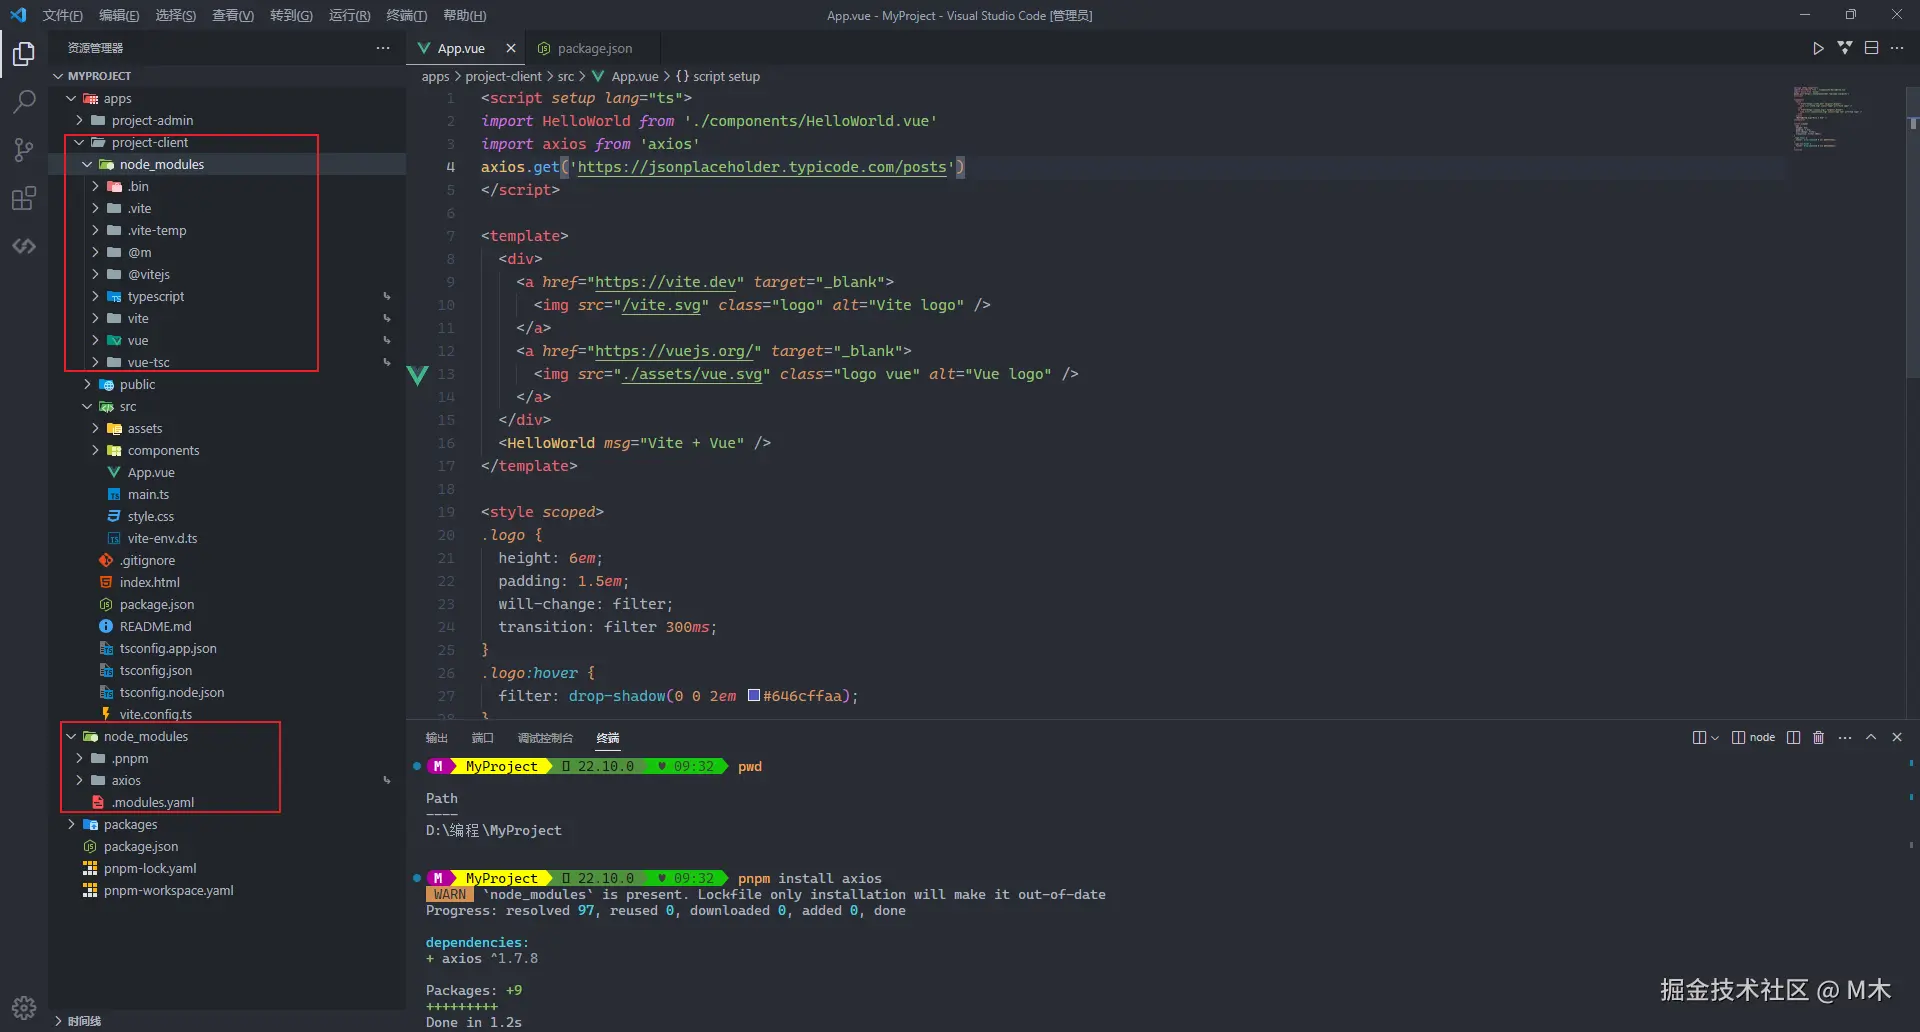Open the 运行(R) menu

pyautogui.click(x=349, y=15)
